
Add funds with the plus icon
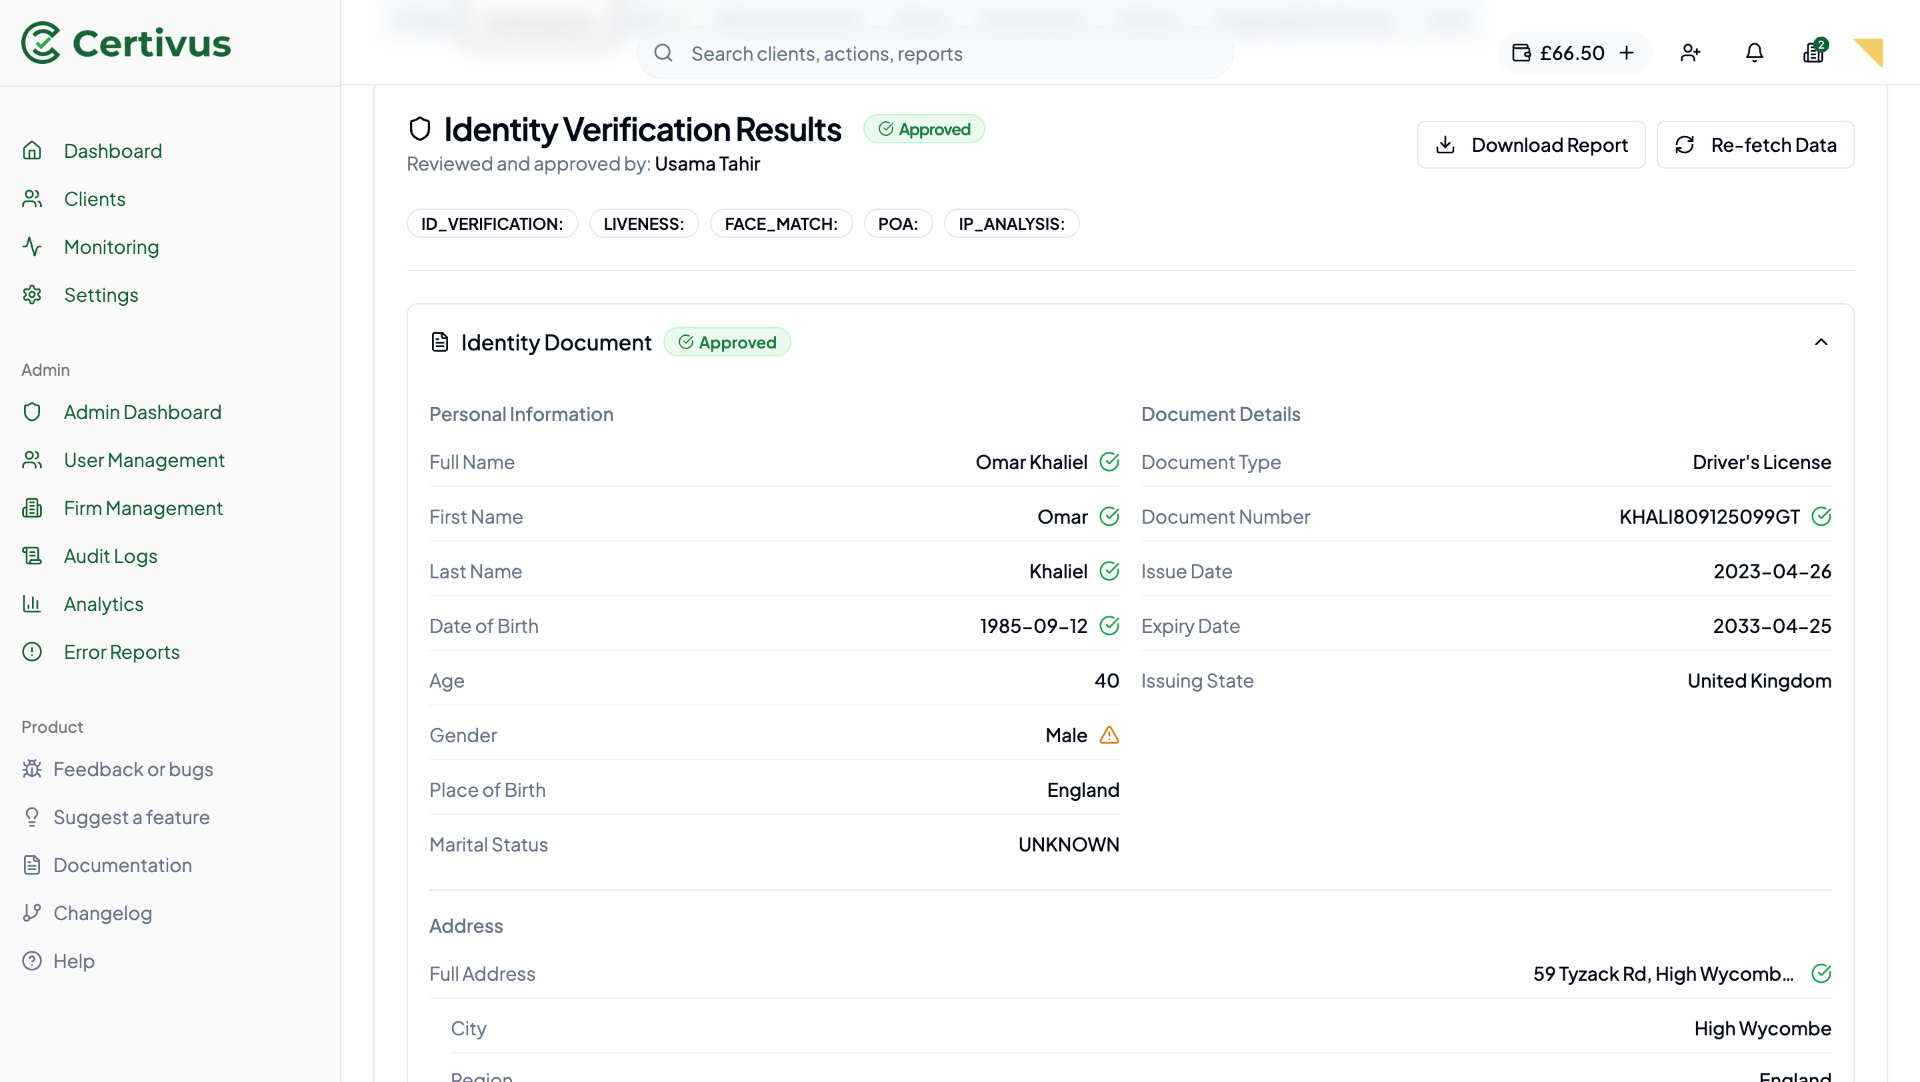click(x=1627, y=53)
